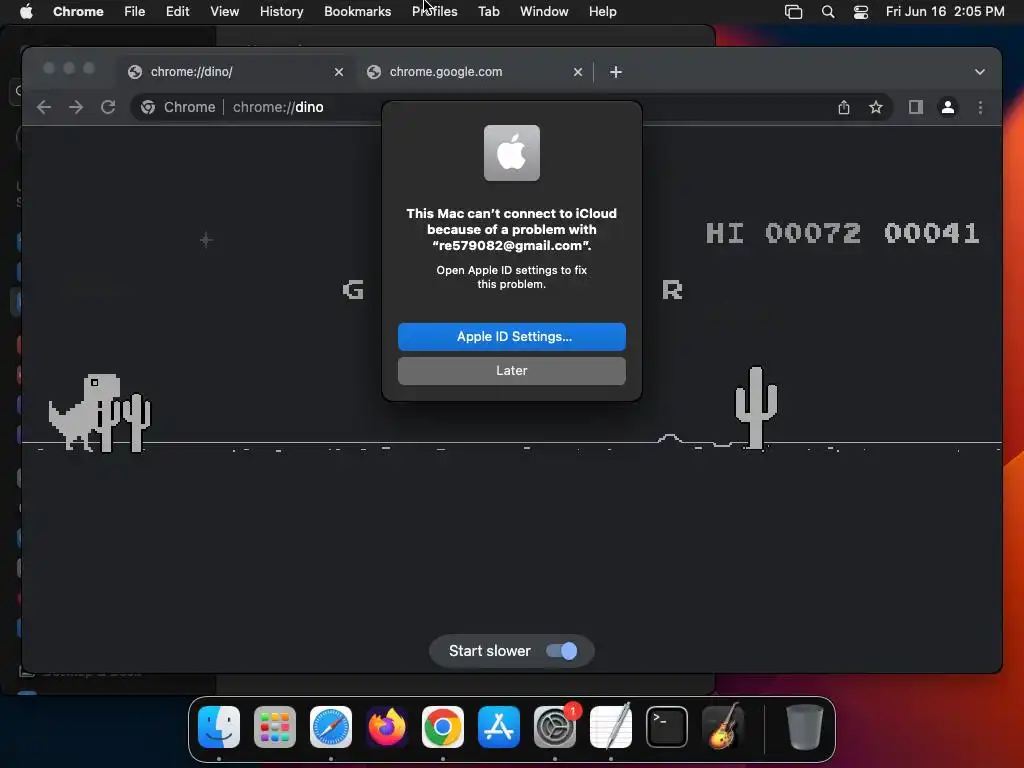1024x768 pixels.
Task: Open Spotlight search in the menu bar
Action: tap(827, 12)
